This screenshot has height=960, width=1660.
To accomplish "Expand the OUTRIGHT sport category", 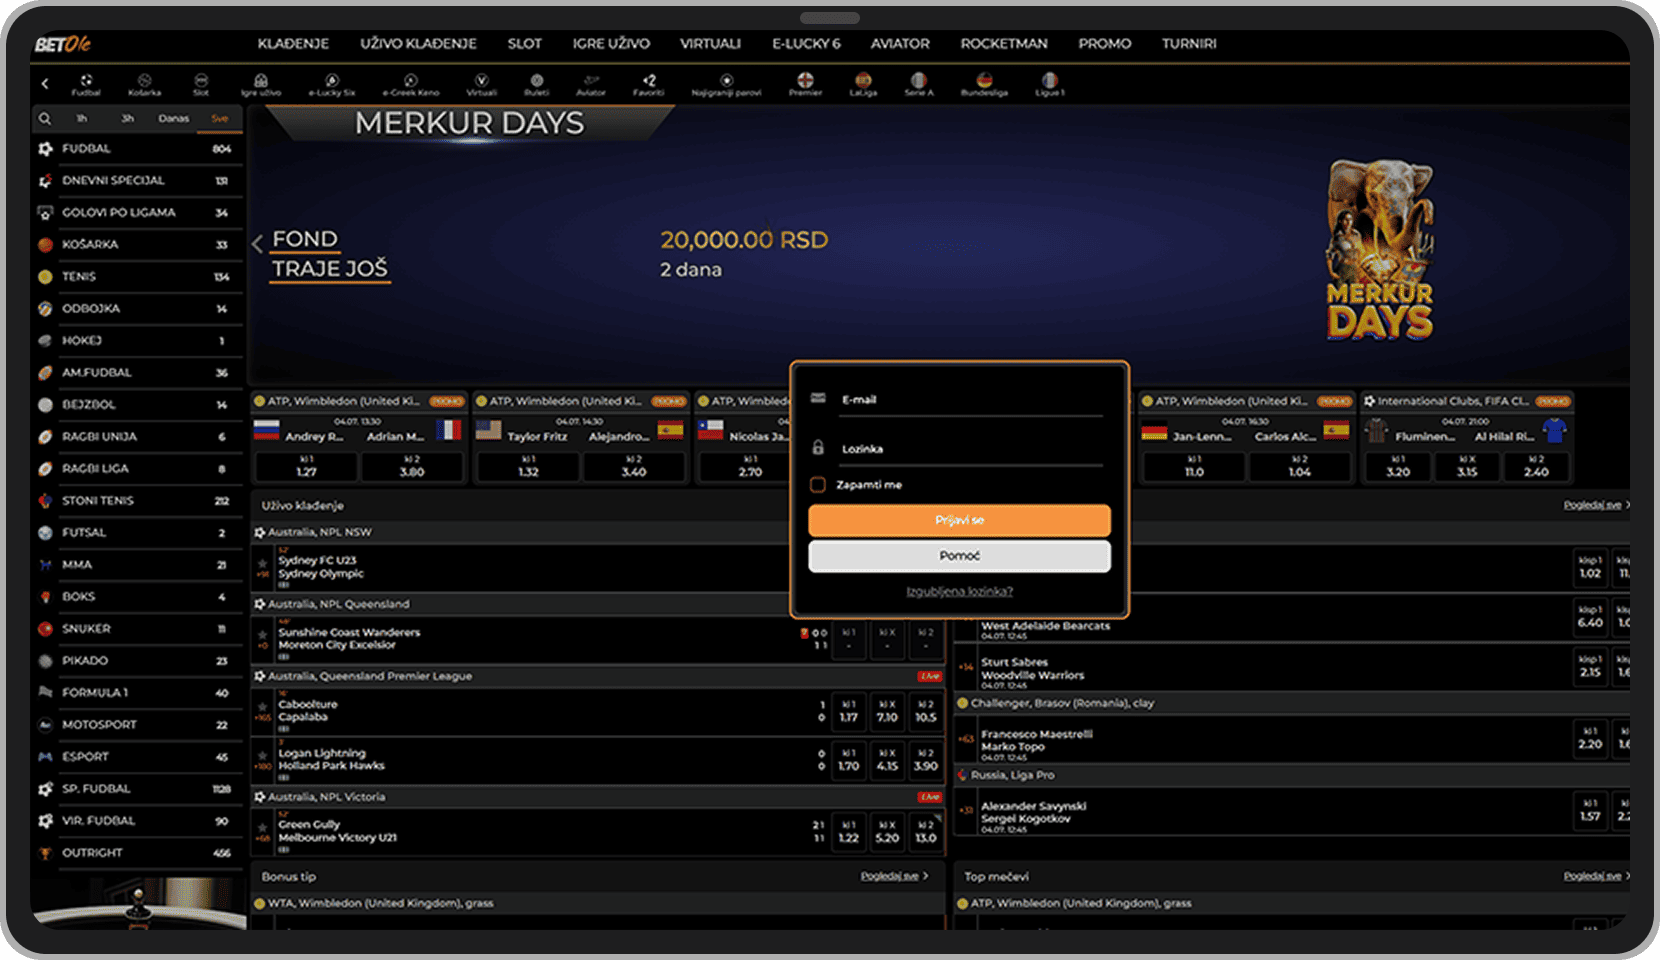I will coord(136,853).
